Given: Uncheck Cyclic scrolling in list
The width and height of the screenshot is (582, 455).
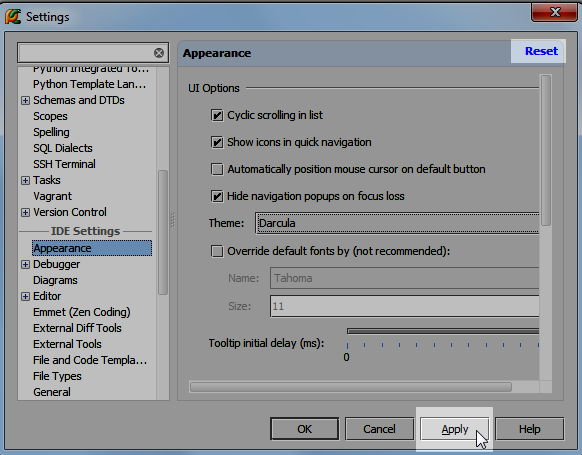Looking at the screenshot, I should (x=217, y=115).
